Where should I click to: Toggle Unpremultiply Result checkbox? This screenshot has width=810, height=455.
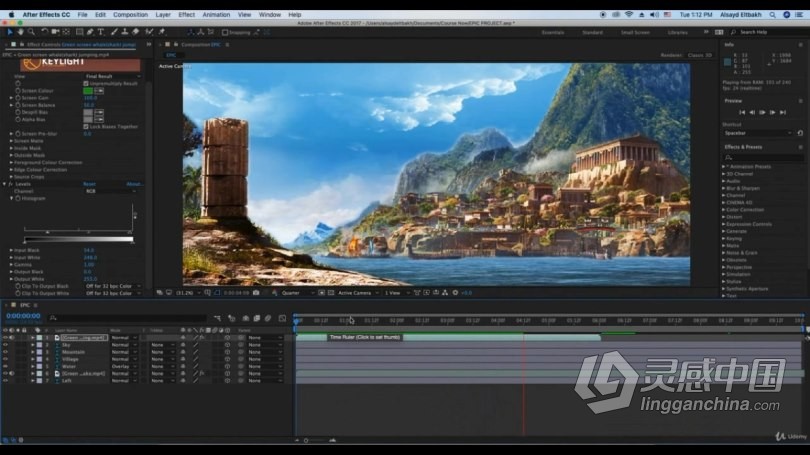pos(86,83)
